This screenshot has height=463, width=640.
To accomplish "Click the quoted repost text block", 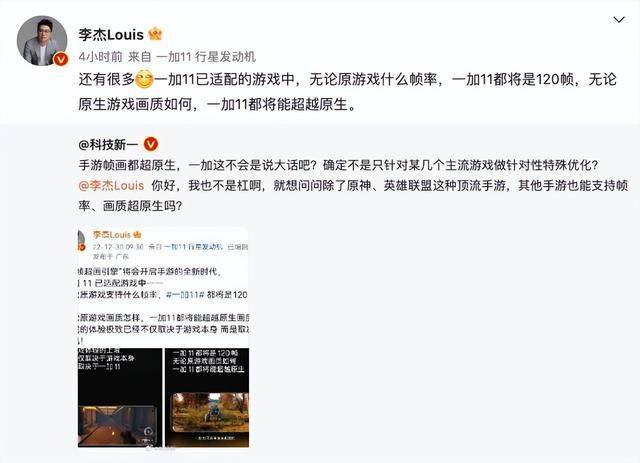I will pyautogui.click(x=353, y=185).
